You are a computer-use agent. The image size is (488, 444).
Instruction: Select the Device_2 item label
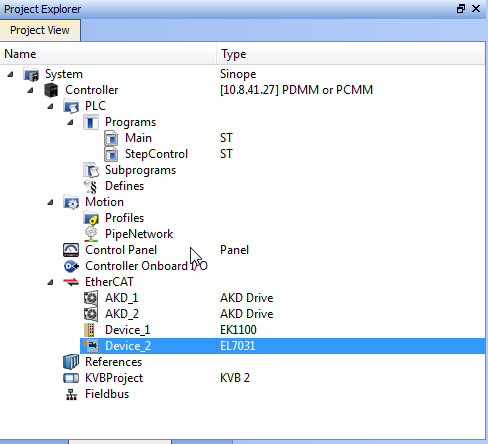coord(128,346)
